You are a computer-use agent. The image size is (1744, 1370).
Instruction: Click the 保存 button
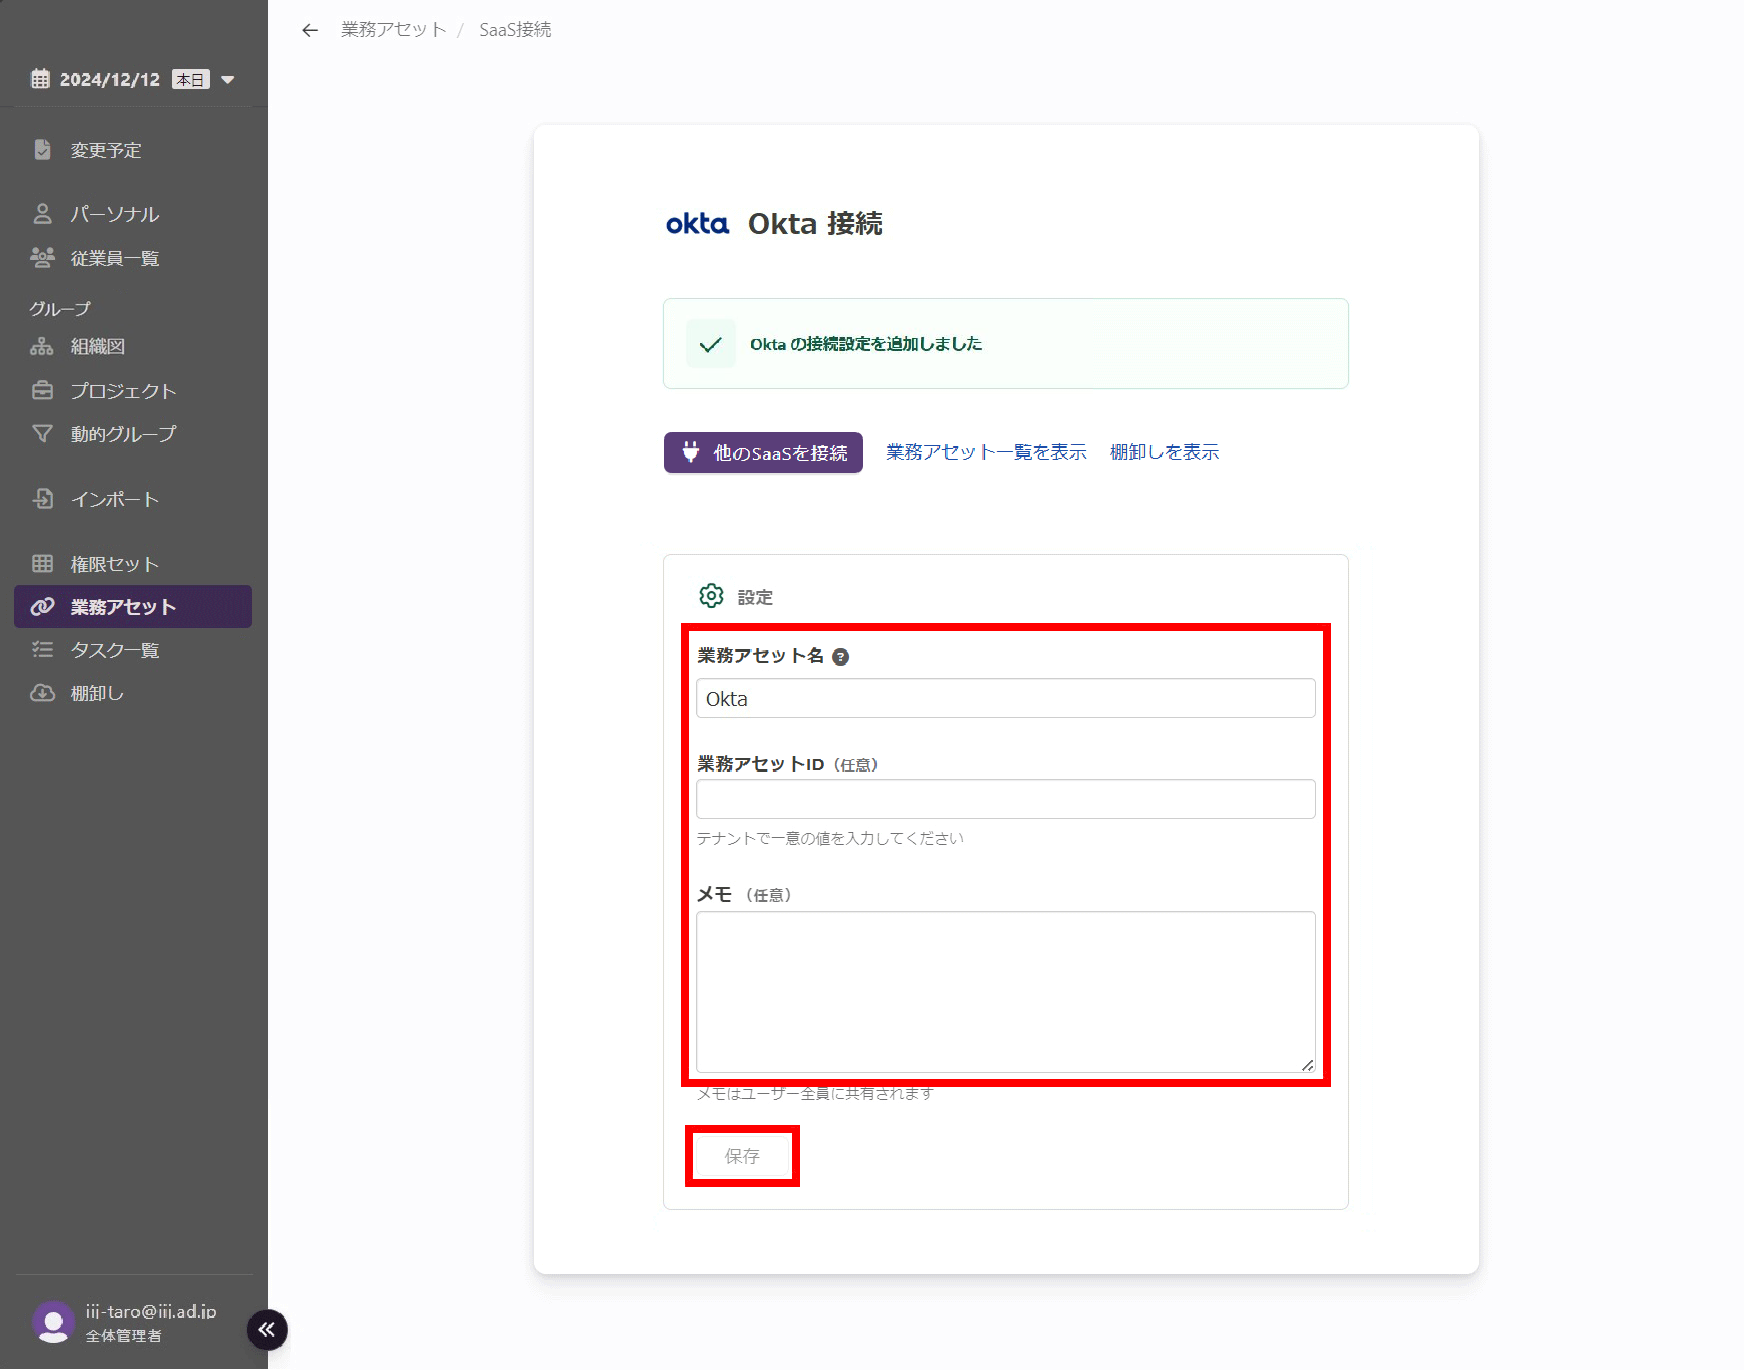[x=742, y=1156]
